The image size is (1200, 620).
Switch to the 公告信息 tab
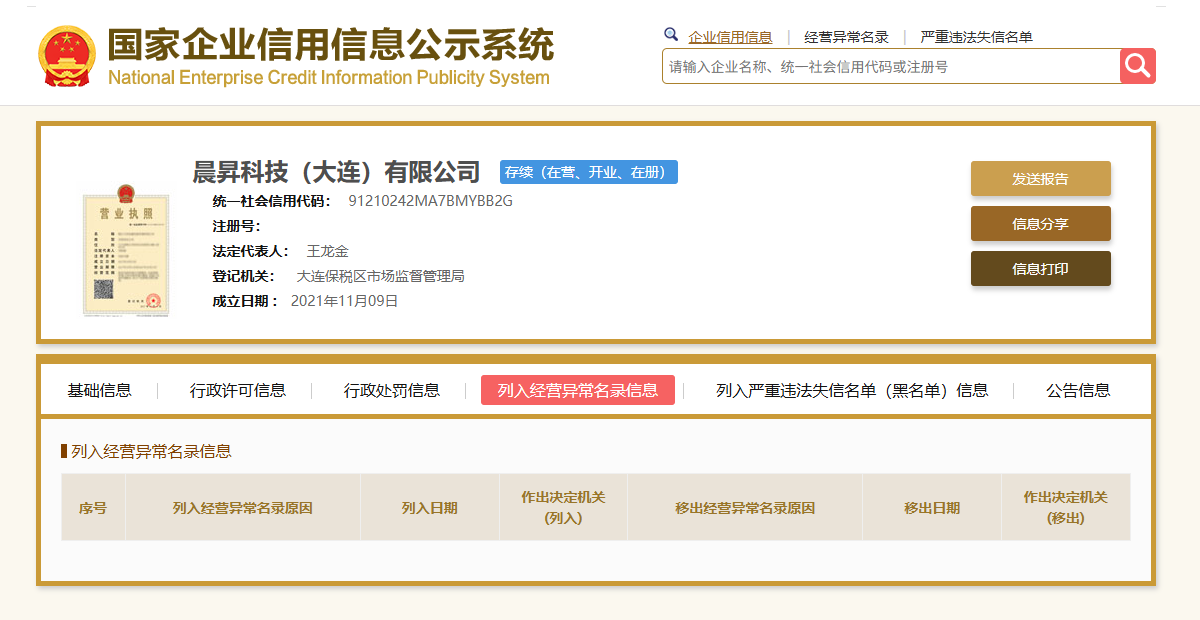(x=1078, y=390)
